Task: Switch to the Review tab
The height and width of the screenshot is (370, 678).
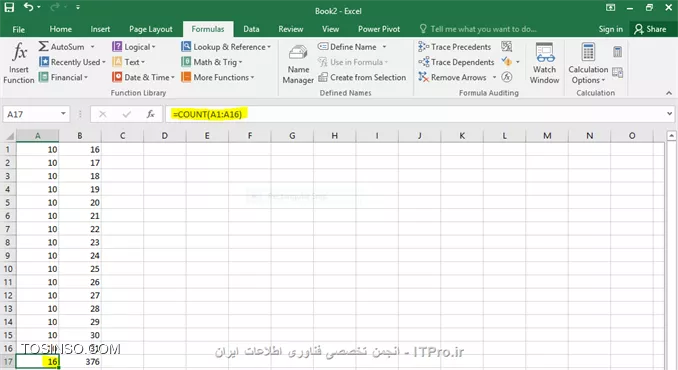Action: pos(291,29)
